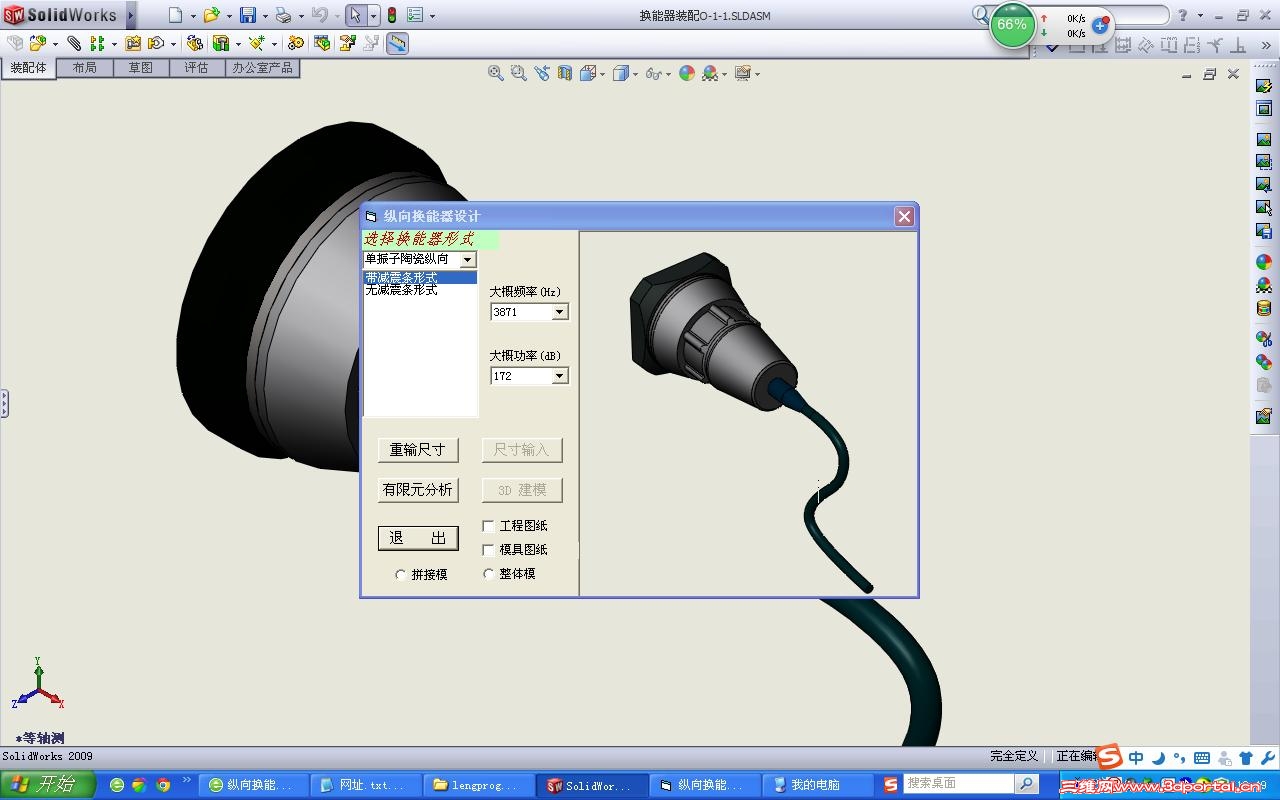Open the 大概功率 (dB) dropdown showing 172
Viewport: 1280px width, 800px height.
click(x=560, y=376)
